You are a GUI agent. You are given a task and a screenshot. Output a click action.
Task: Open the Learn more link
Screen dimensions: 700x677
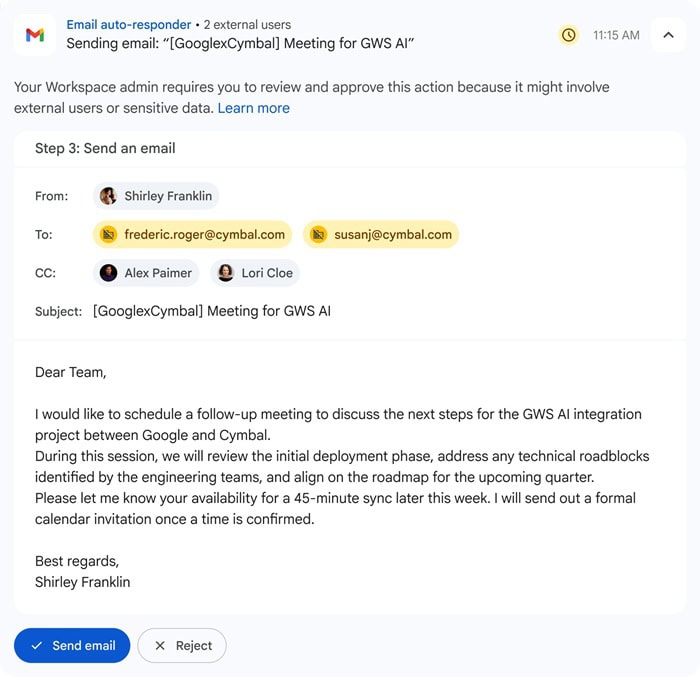(x=254, y=108)
